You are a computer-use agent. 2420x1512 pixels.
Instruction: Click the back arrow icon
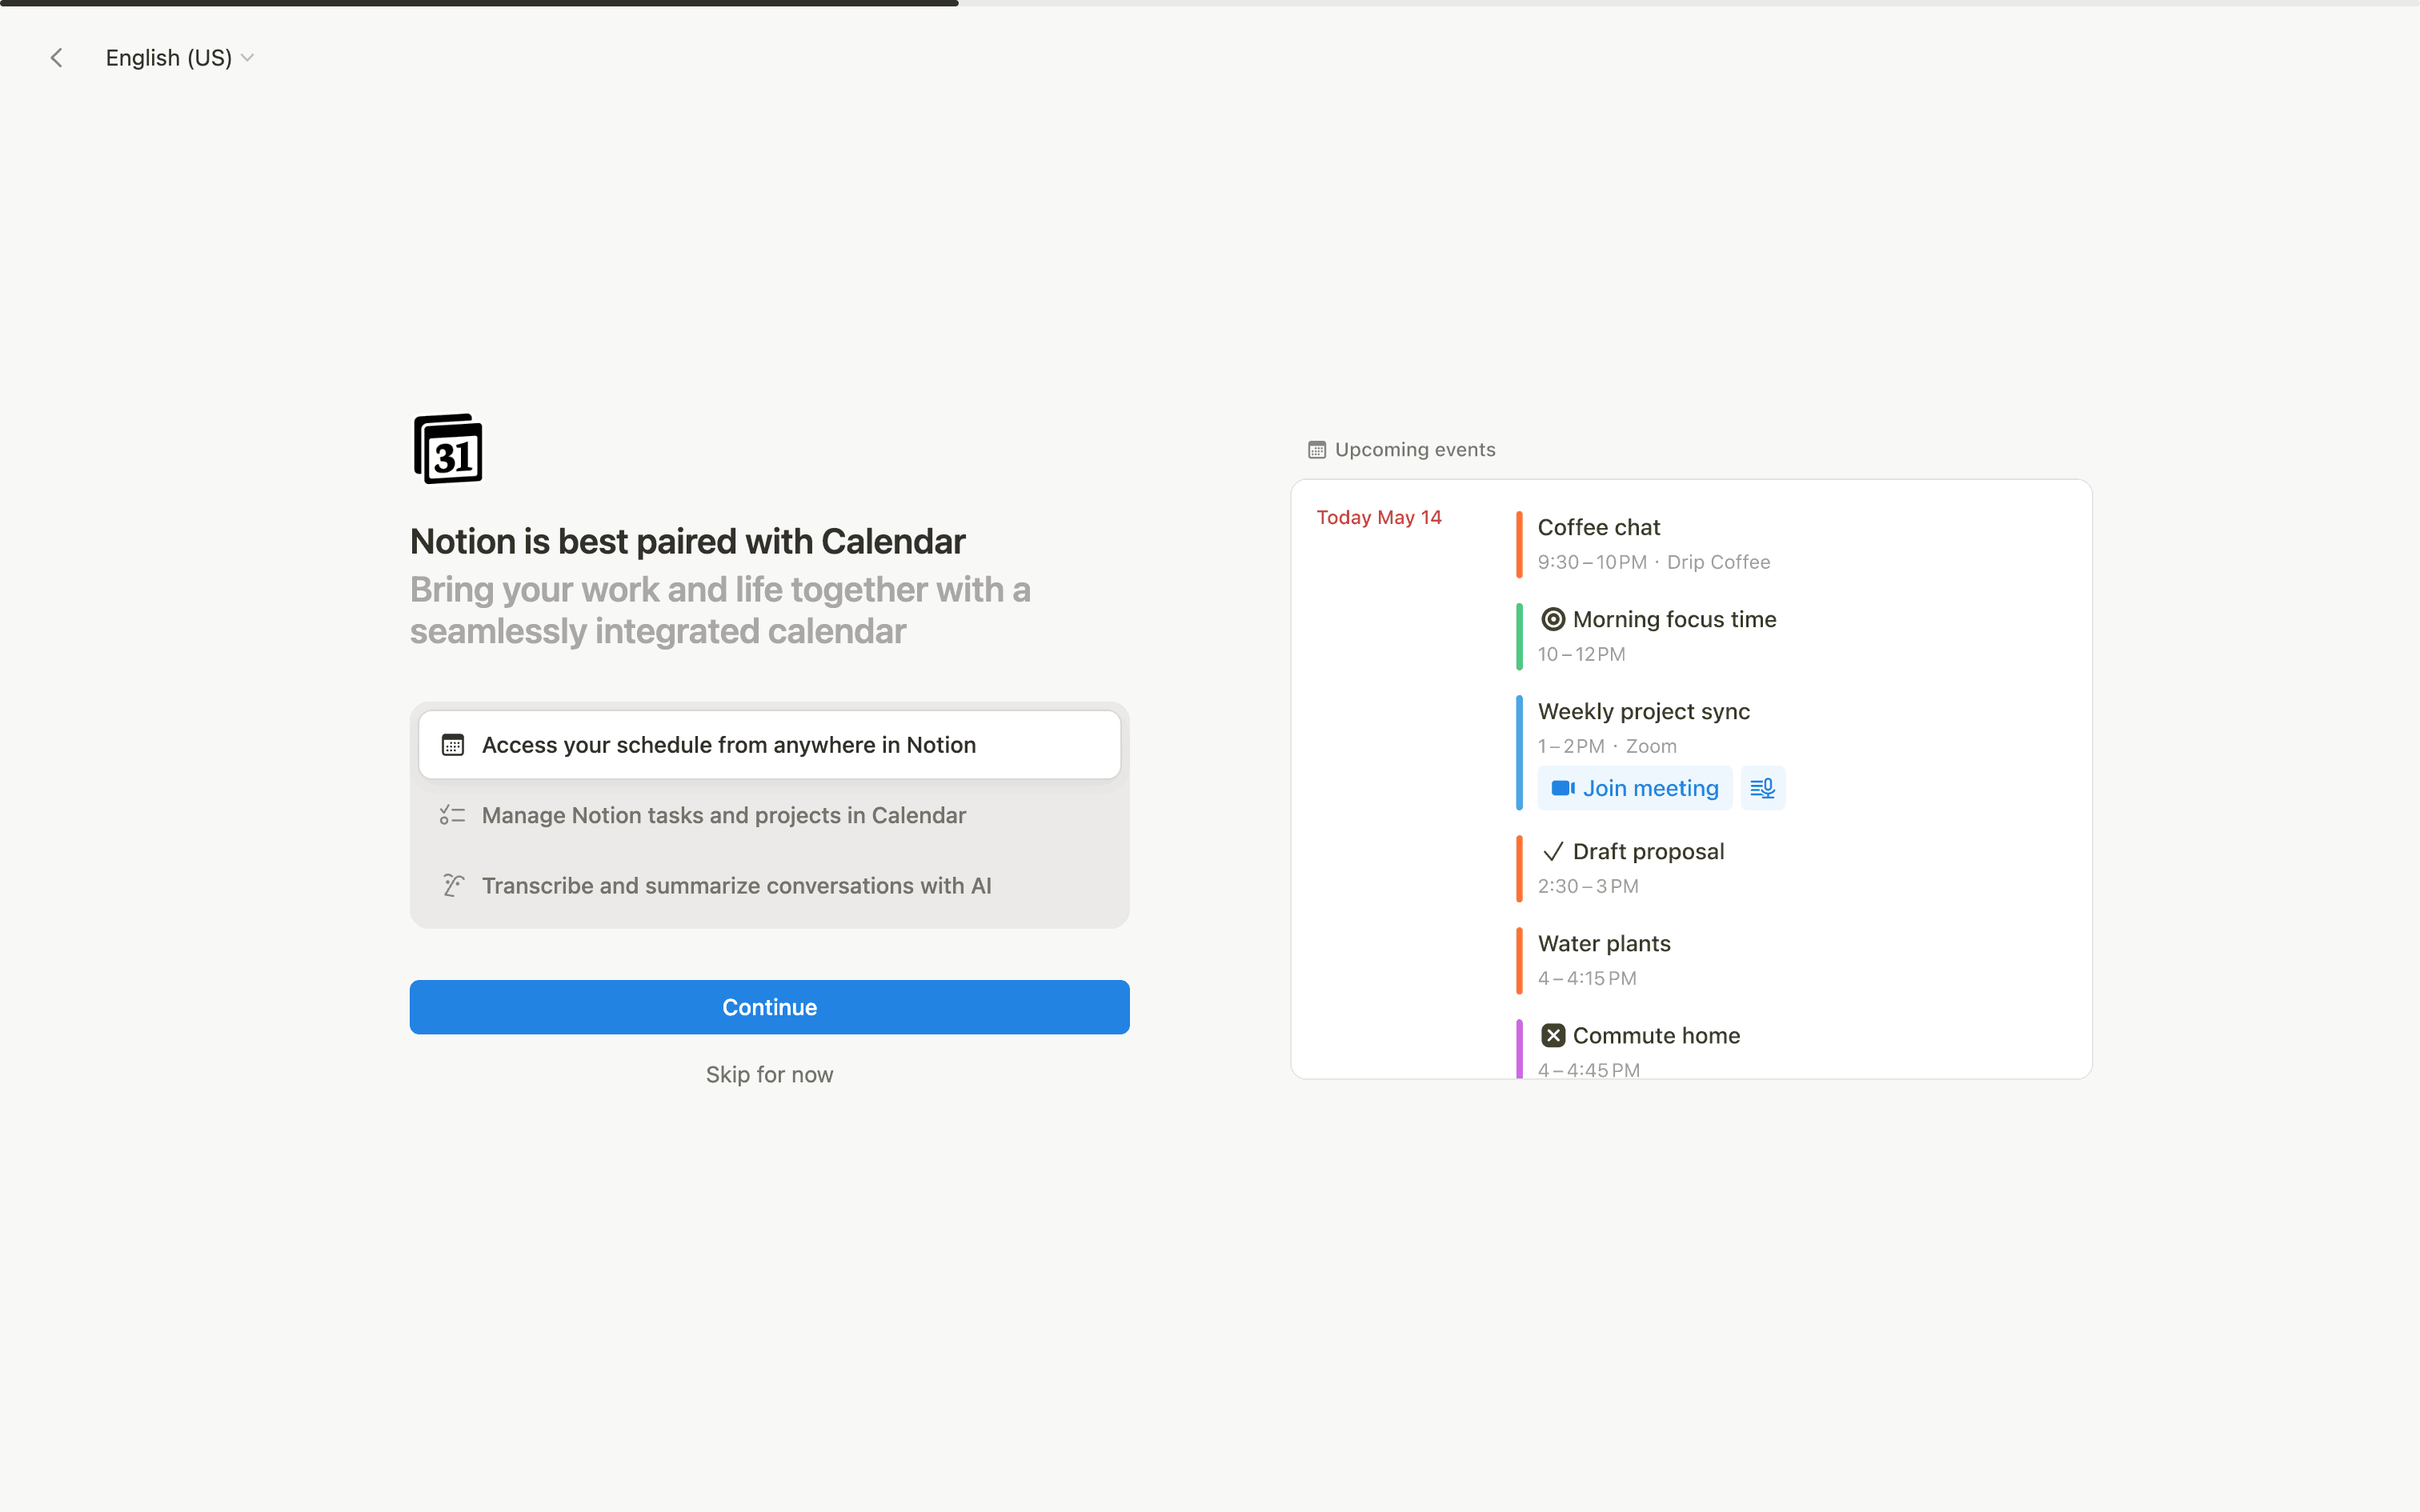tap(57, 58)
